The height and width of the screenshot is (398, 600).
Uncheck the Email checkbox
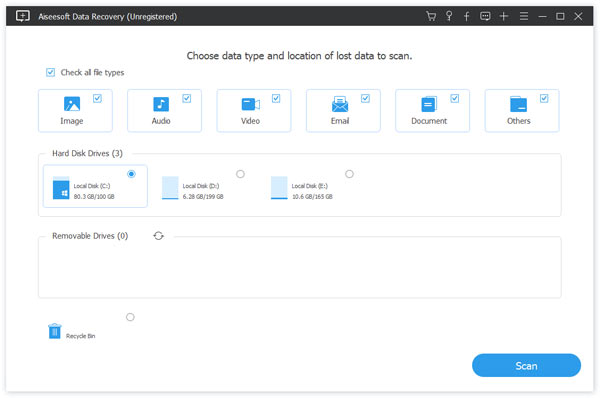365,98
